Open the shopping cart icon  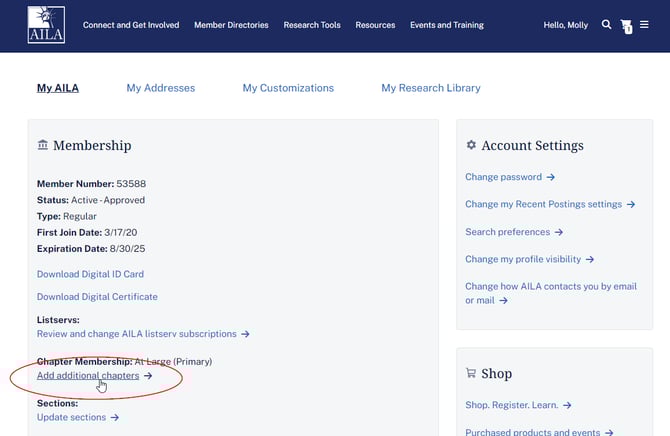626,26
